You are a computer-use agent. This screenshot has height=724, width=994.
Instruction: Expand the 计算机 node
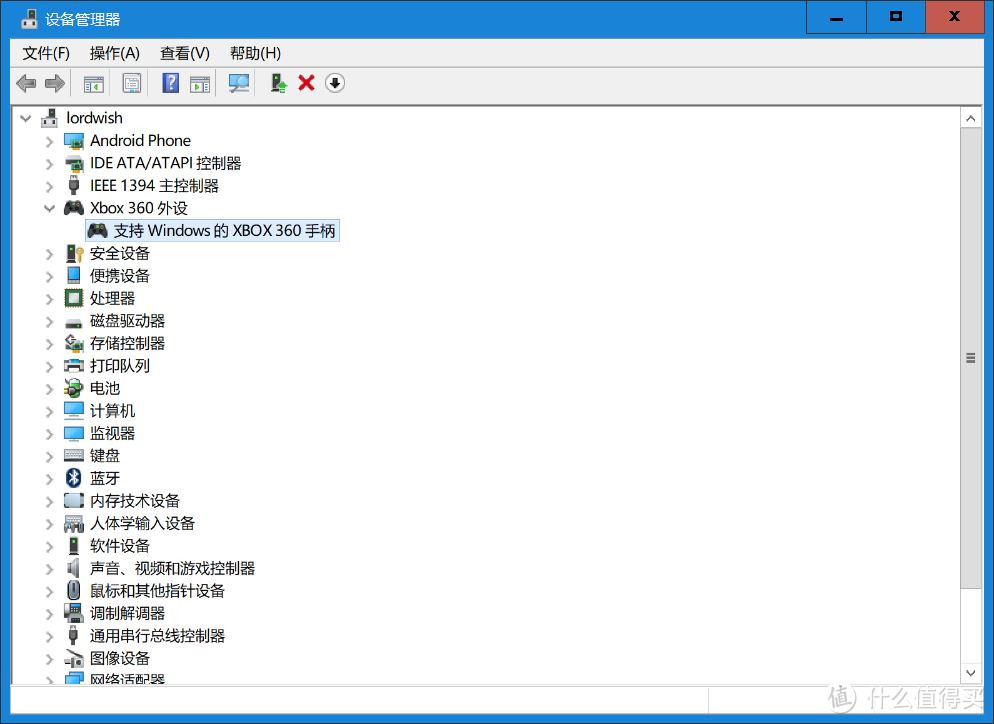pos(49,411)
